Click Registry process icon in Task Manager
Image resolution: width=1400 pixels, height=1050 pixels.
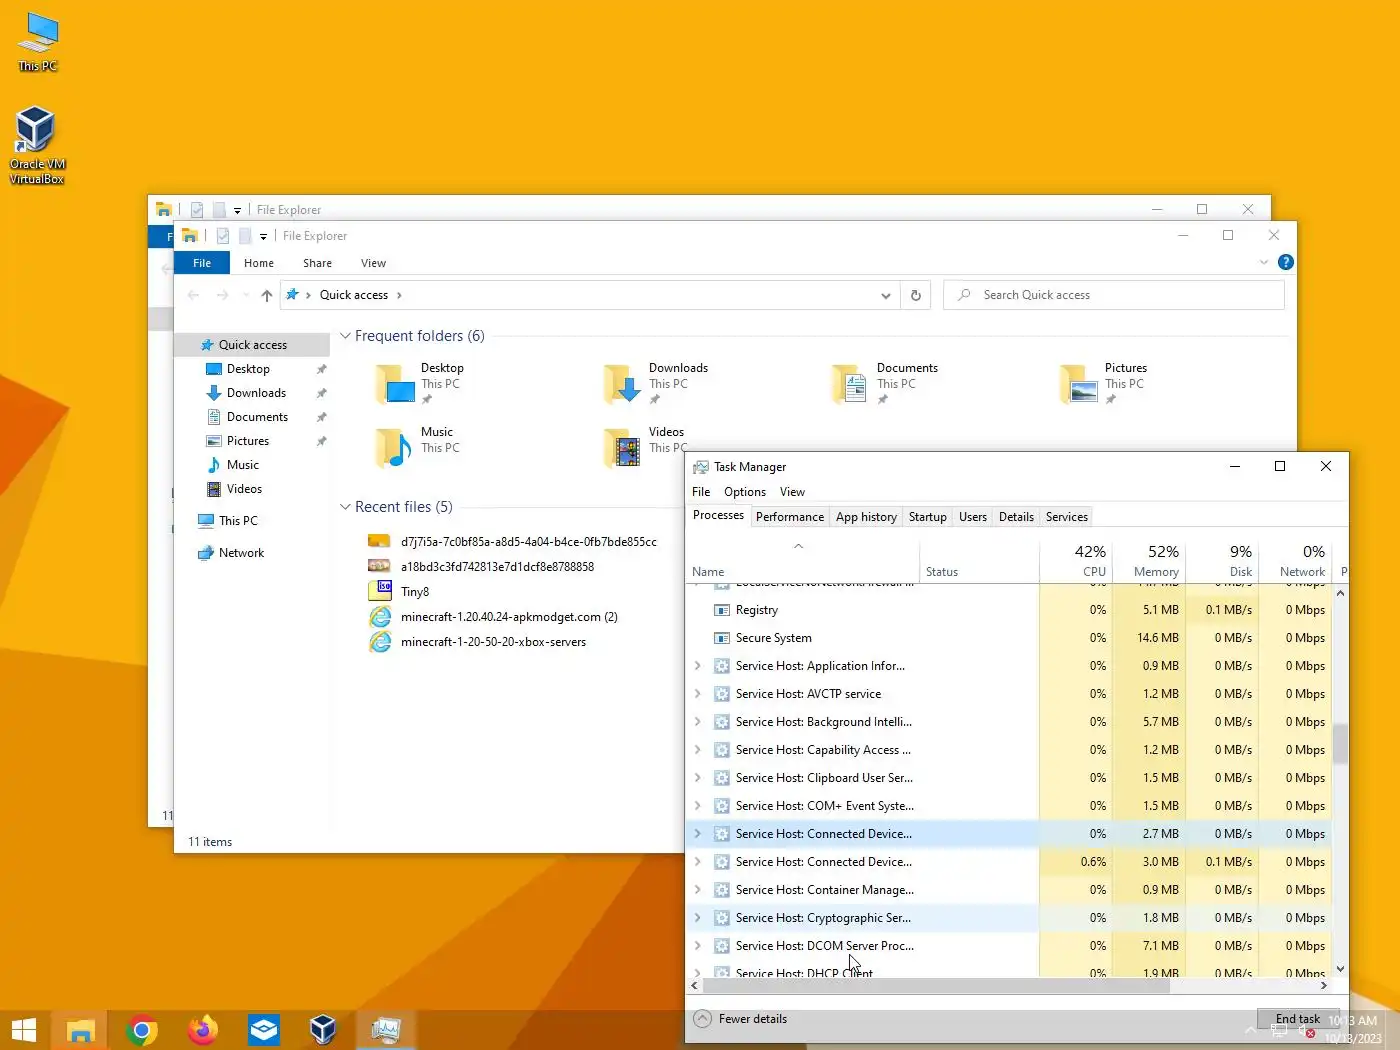click(x=722, y=610)
